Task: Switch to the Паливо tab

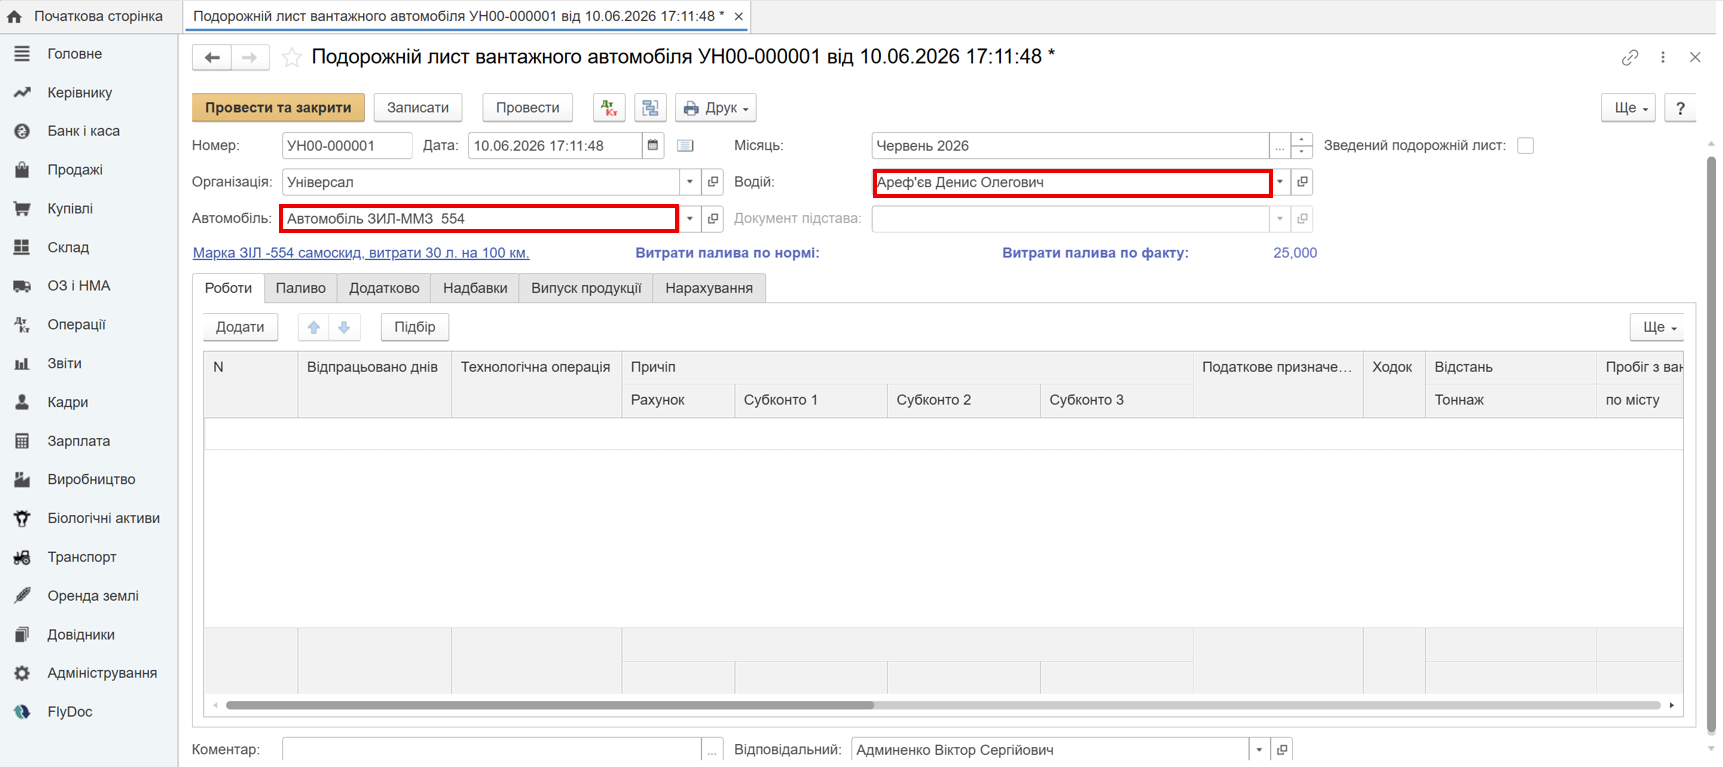Action: point(301,289)
